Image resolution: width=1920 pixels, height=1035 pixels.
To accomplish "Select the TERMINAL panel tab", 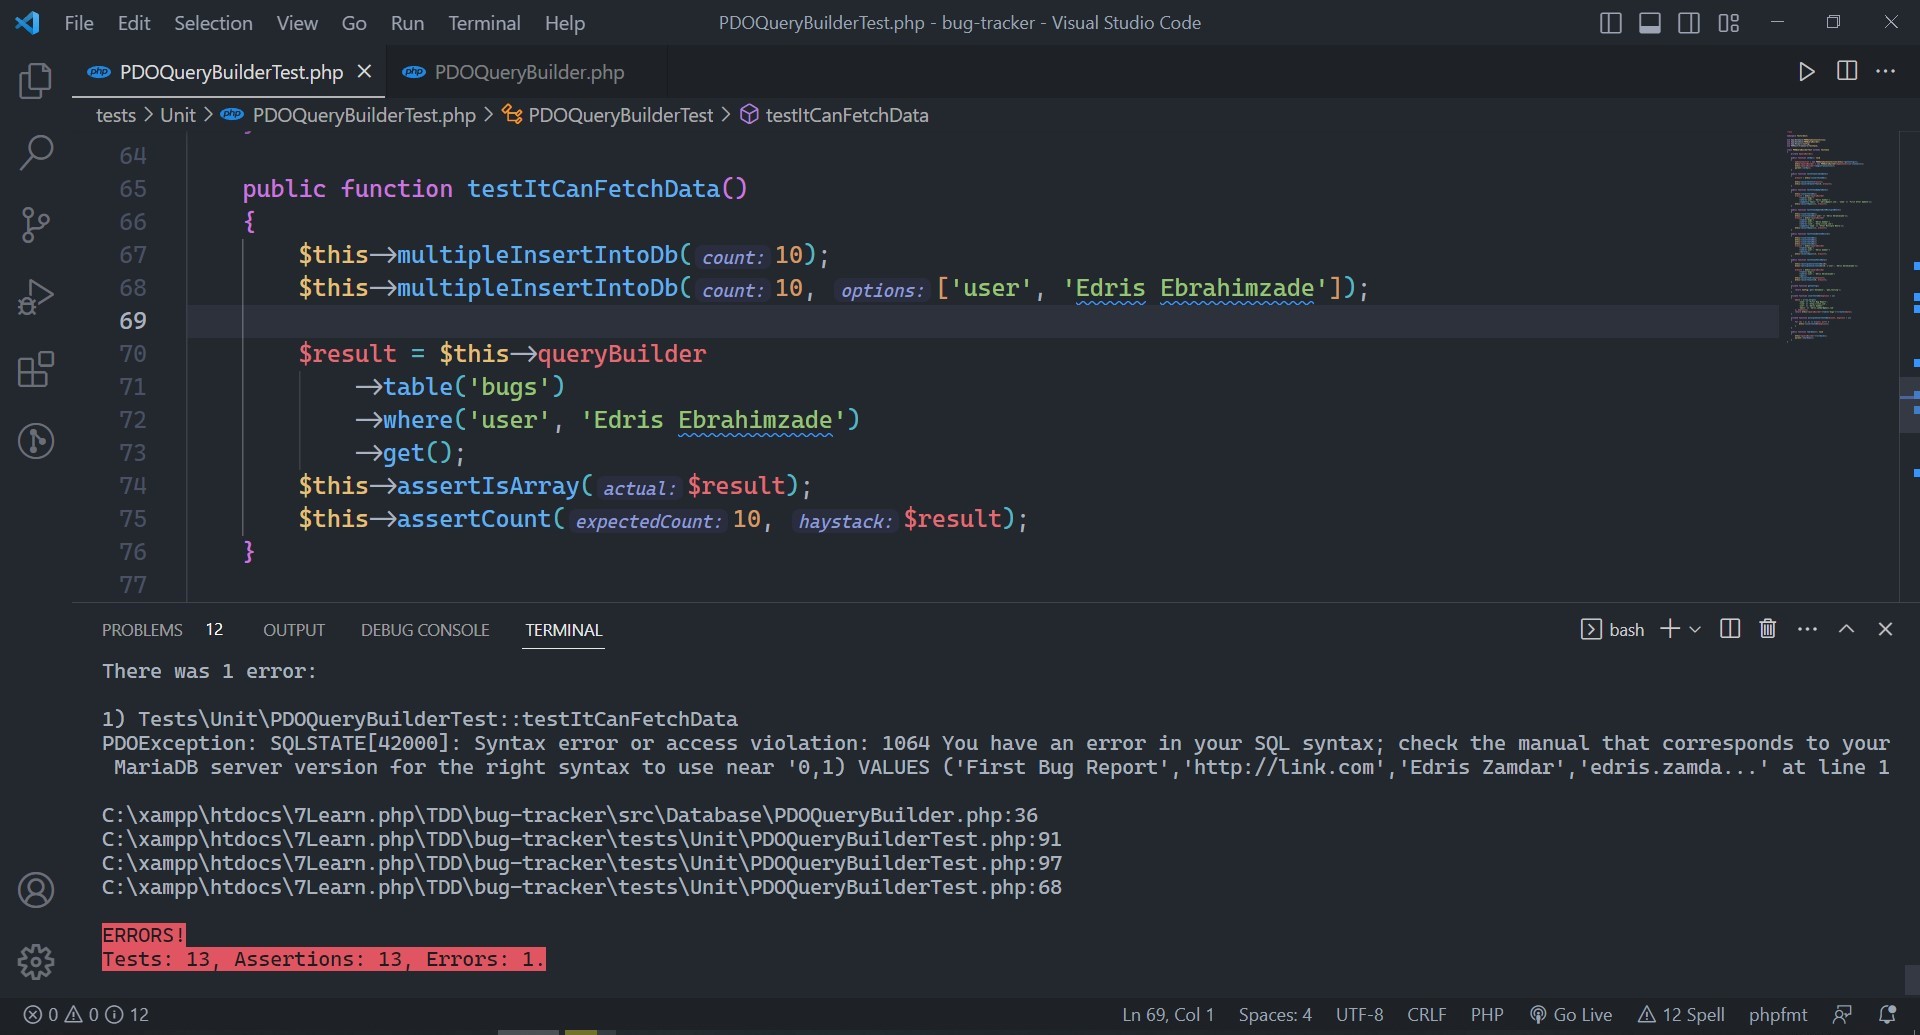I will 564,630.
